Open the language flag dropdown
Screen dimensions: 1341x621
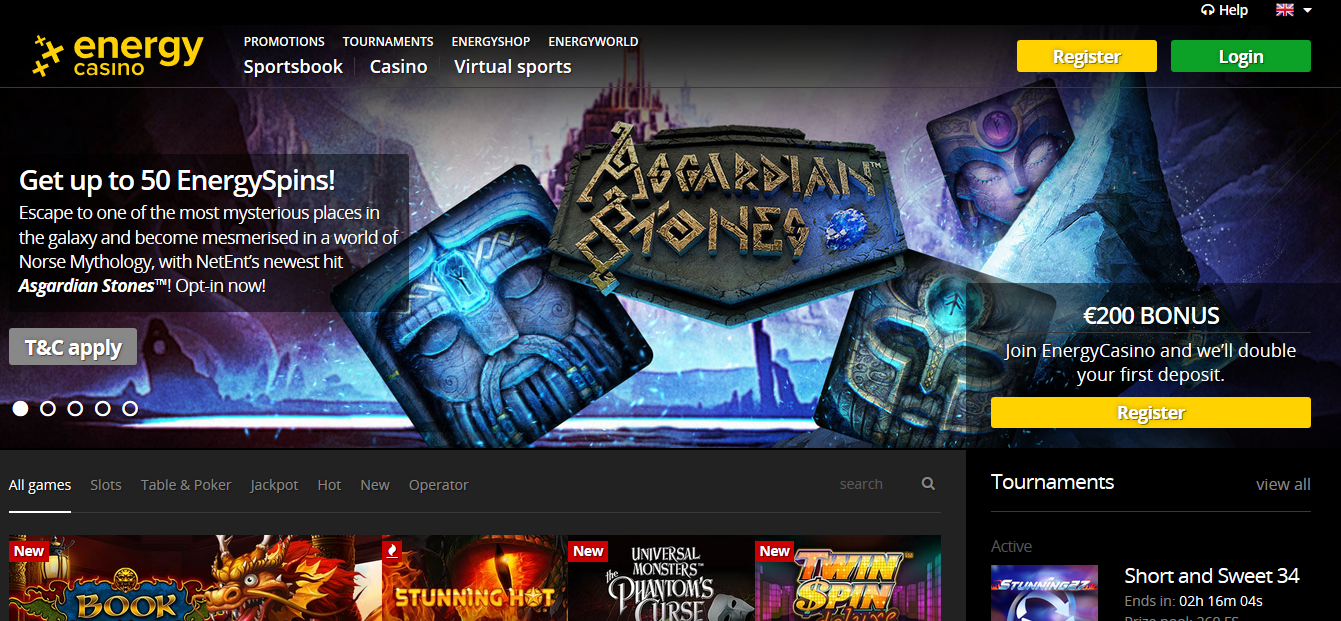[x=1293, y=10]
